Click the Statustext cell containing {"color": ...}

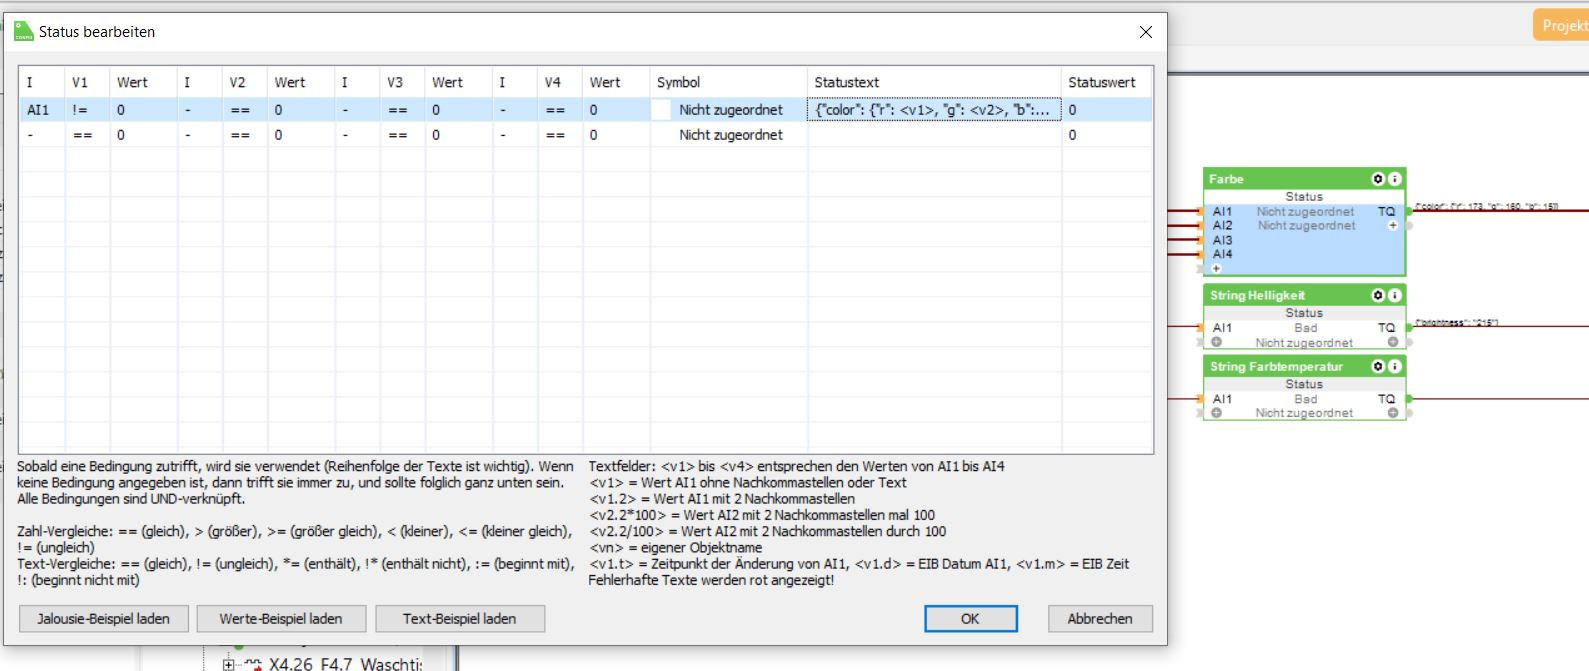934,110
